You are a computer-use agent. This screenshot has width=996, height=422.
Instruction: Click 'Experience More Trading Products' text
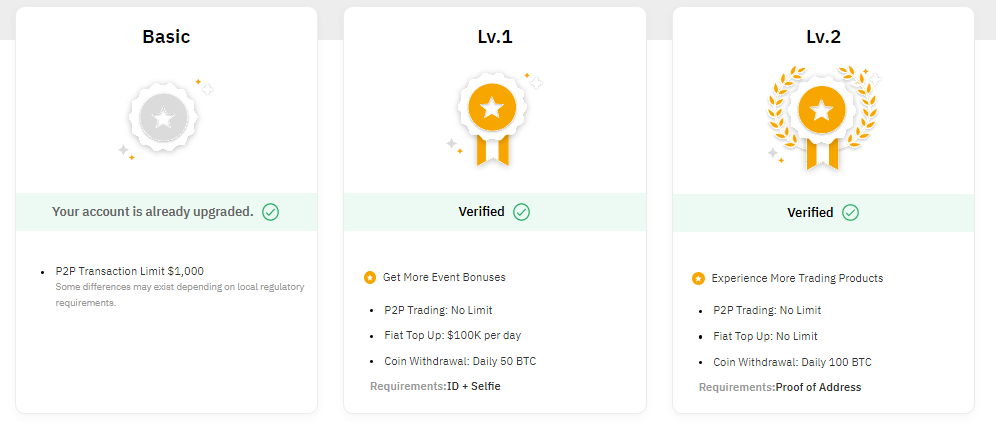coord(797,278)
